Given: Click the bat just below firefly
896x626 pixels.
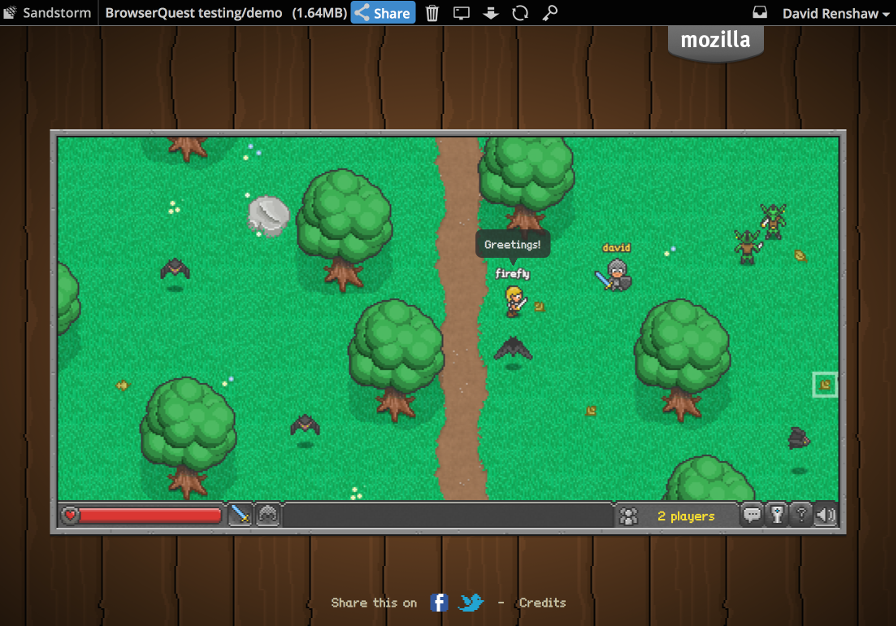Looking at the screenshot, I should [x=513, y=348].
